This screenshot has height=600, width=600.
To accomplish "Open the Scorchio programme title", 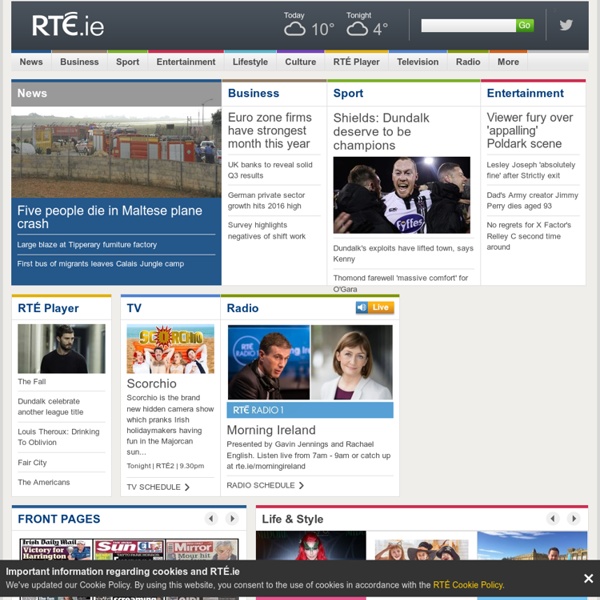I will coord(152,383).
